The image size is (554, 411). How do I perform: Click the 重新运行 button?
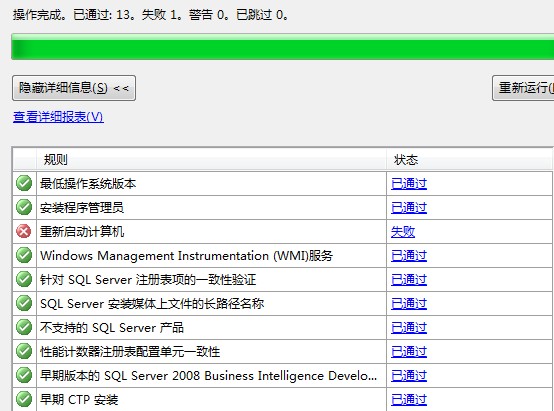pyautogui.click(x=523, y=88)
